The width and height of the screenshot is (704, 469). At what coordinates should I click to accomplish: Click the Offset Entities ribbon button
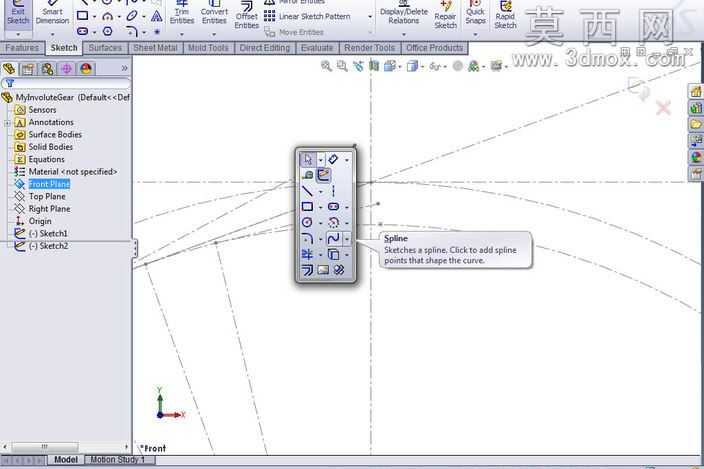pyautogui.click(x=246, y=16)
